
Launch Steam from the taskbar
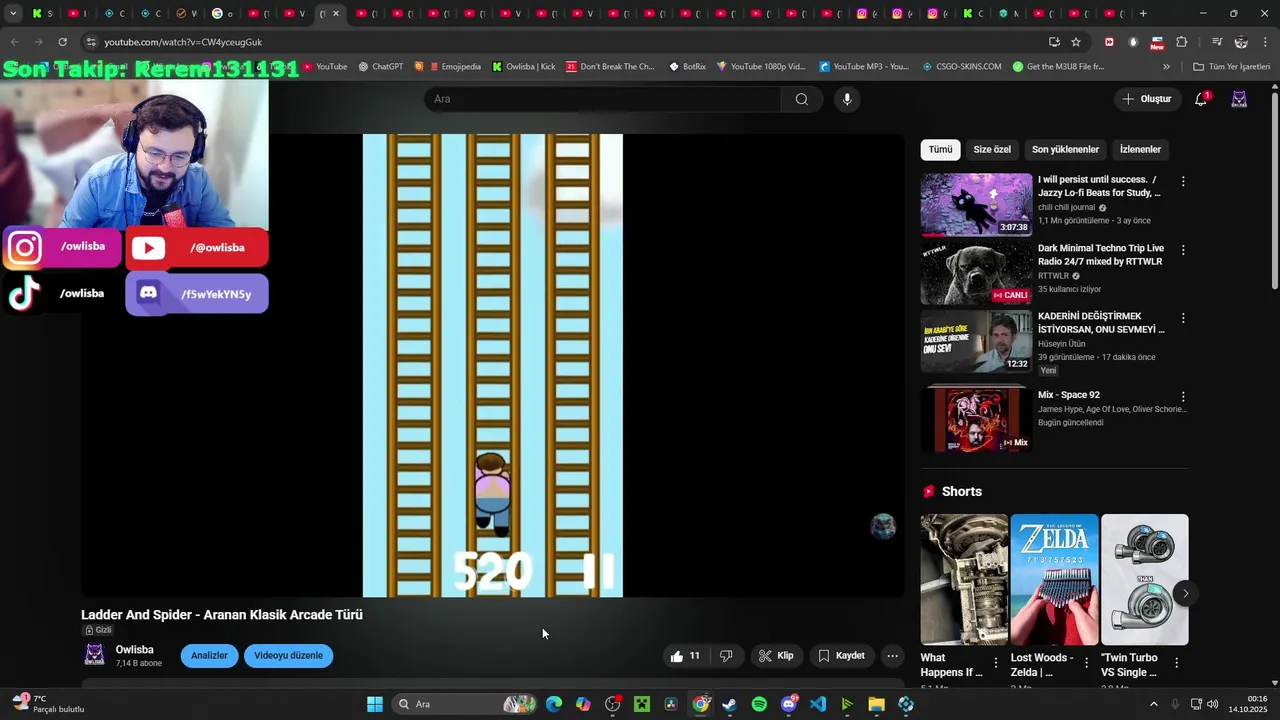(x=729, y=704)
